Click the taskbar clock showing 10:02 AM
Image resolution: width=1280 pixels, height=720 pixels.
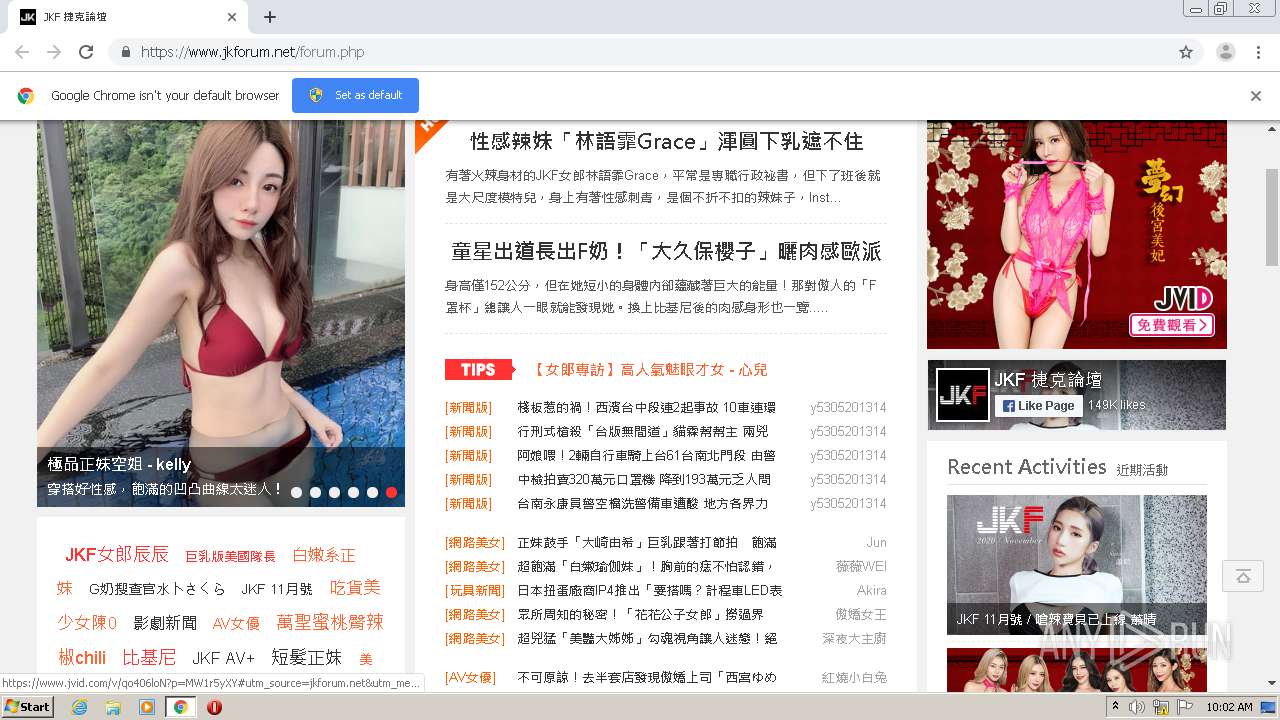coord(1229,707)
